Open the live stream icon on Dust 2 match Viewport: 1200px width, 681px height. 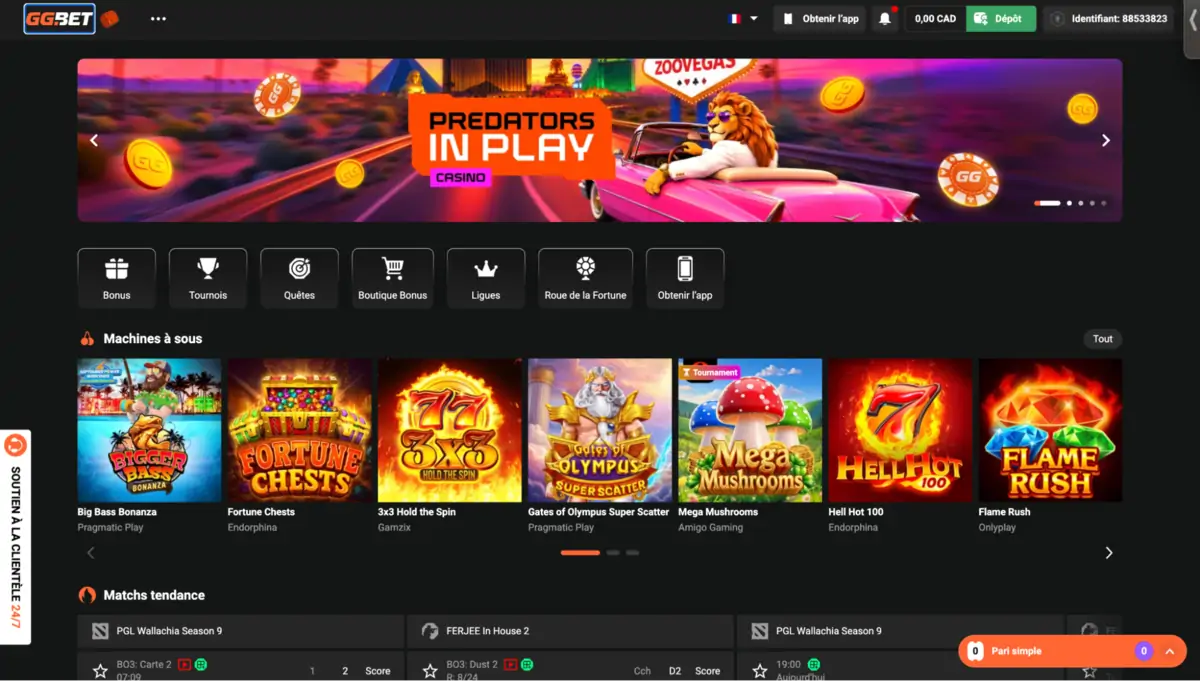tap(511, 664)
